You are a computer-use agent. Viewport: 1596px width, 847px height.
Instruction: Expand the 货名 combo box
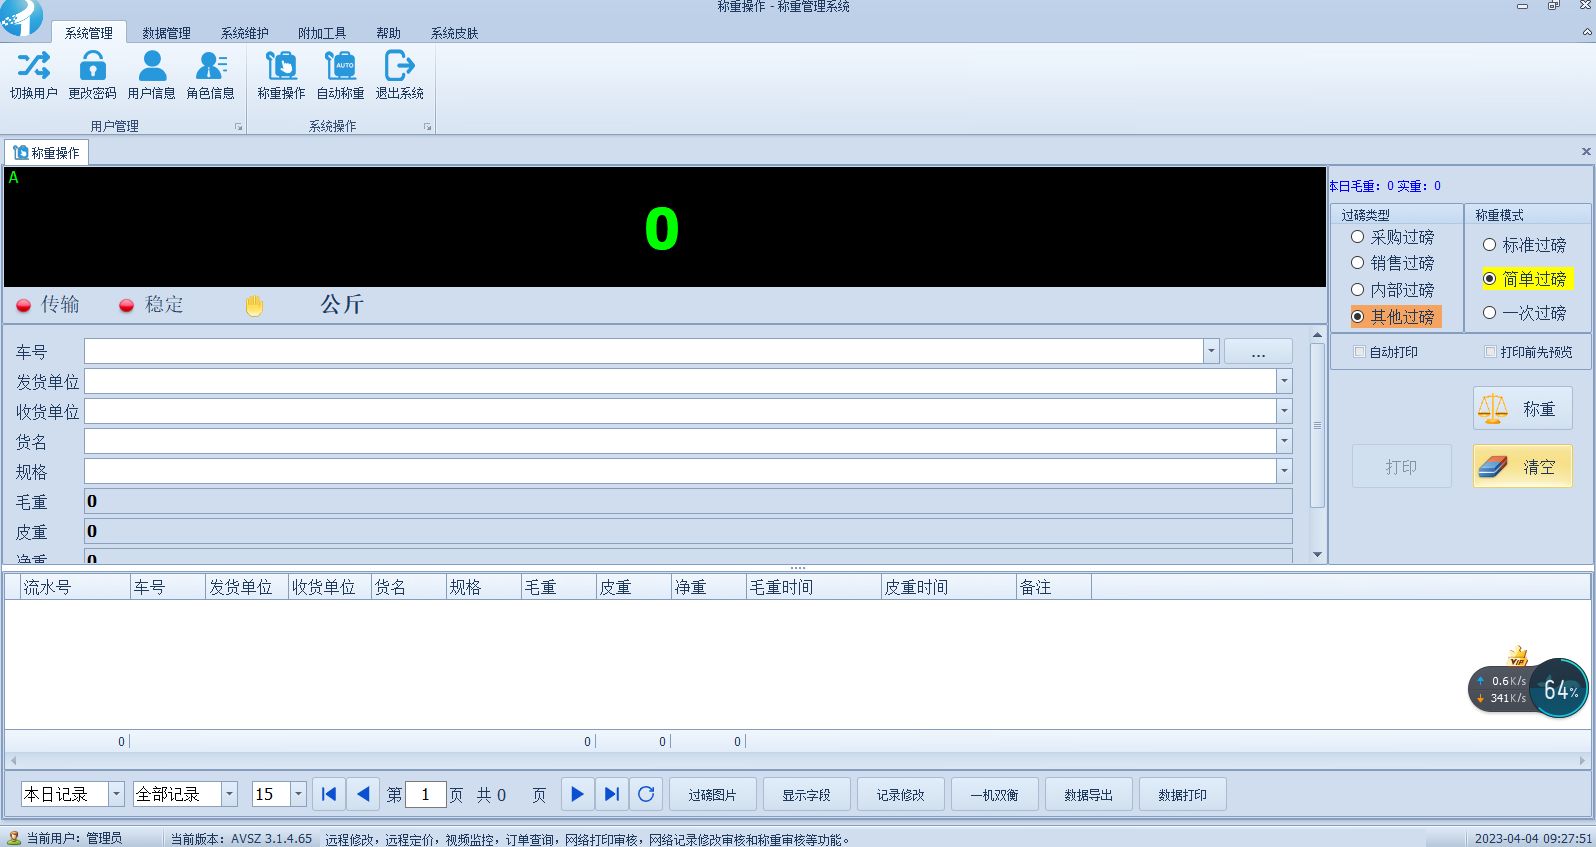pyautogui.click(x=1284, y=441)
